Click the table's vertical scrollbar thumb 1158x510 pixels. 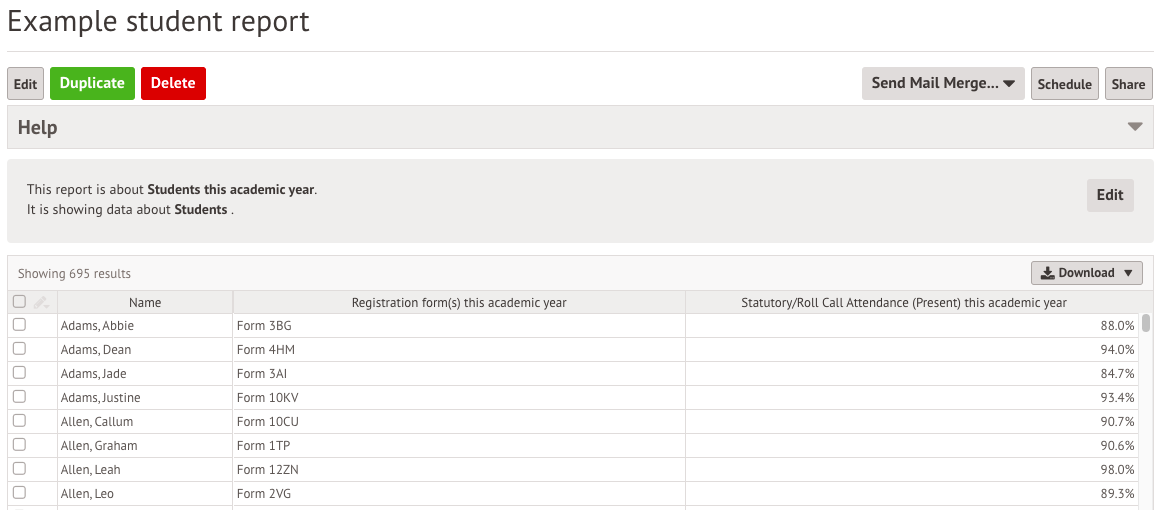(1146, 323)
